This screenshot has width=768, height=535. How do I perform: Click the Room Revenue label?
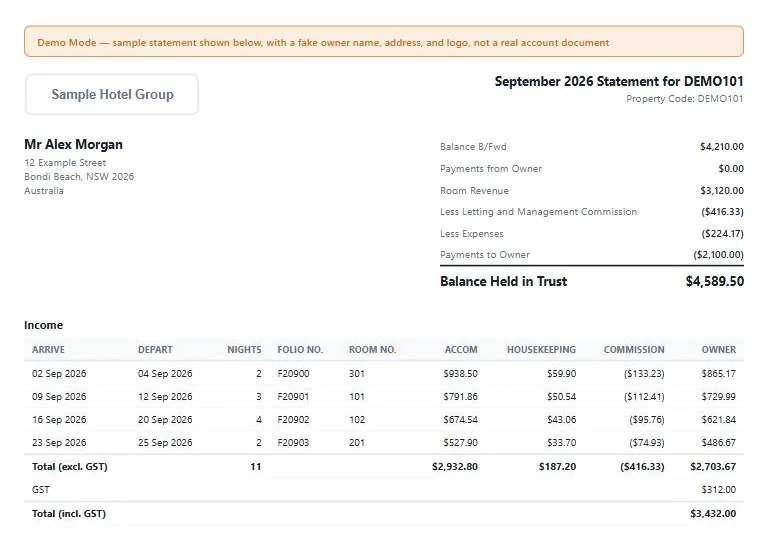[x=474, y=191]
